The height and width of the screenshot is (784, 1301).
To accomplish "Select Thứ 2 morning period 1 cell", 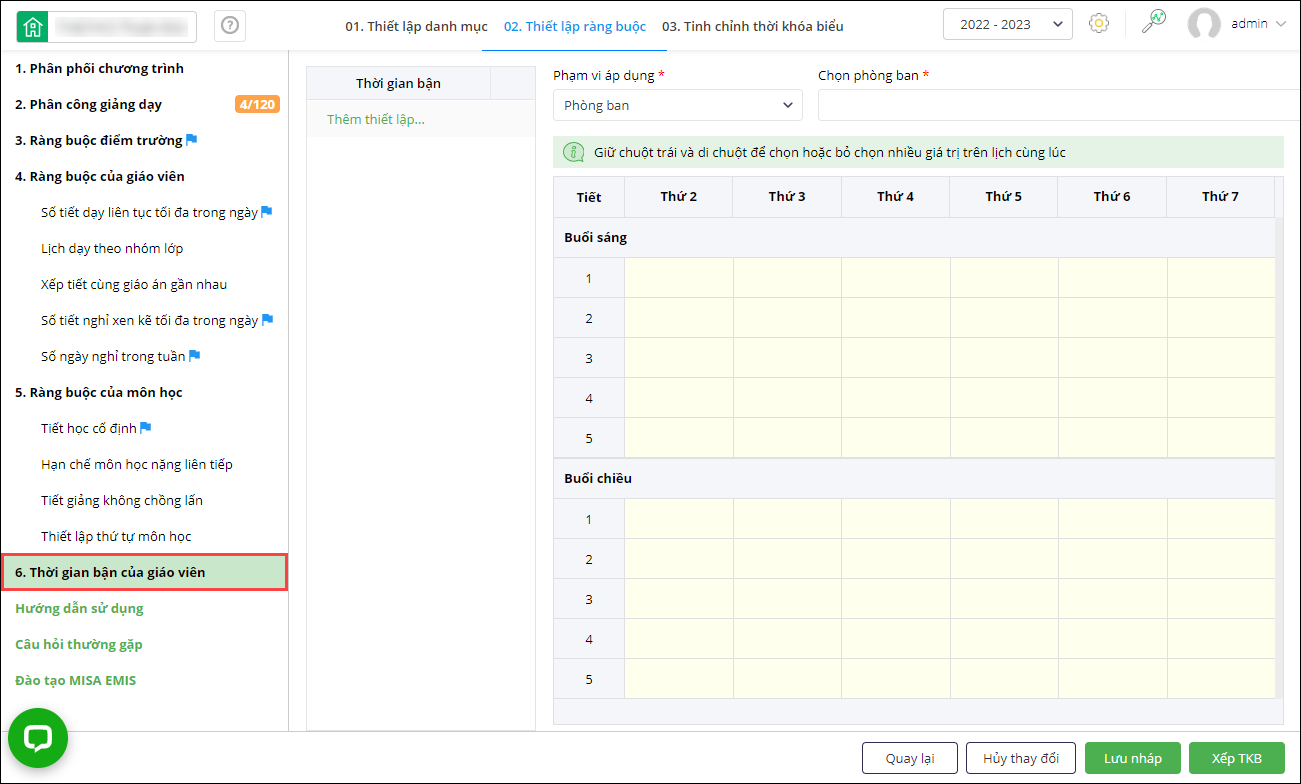I will click(679, 278).
